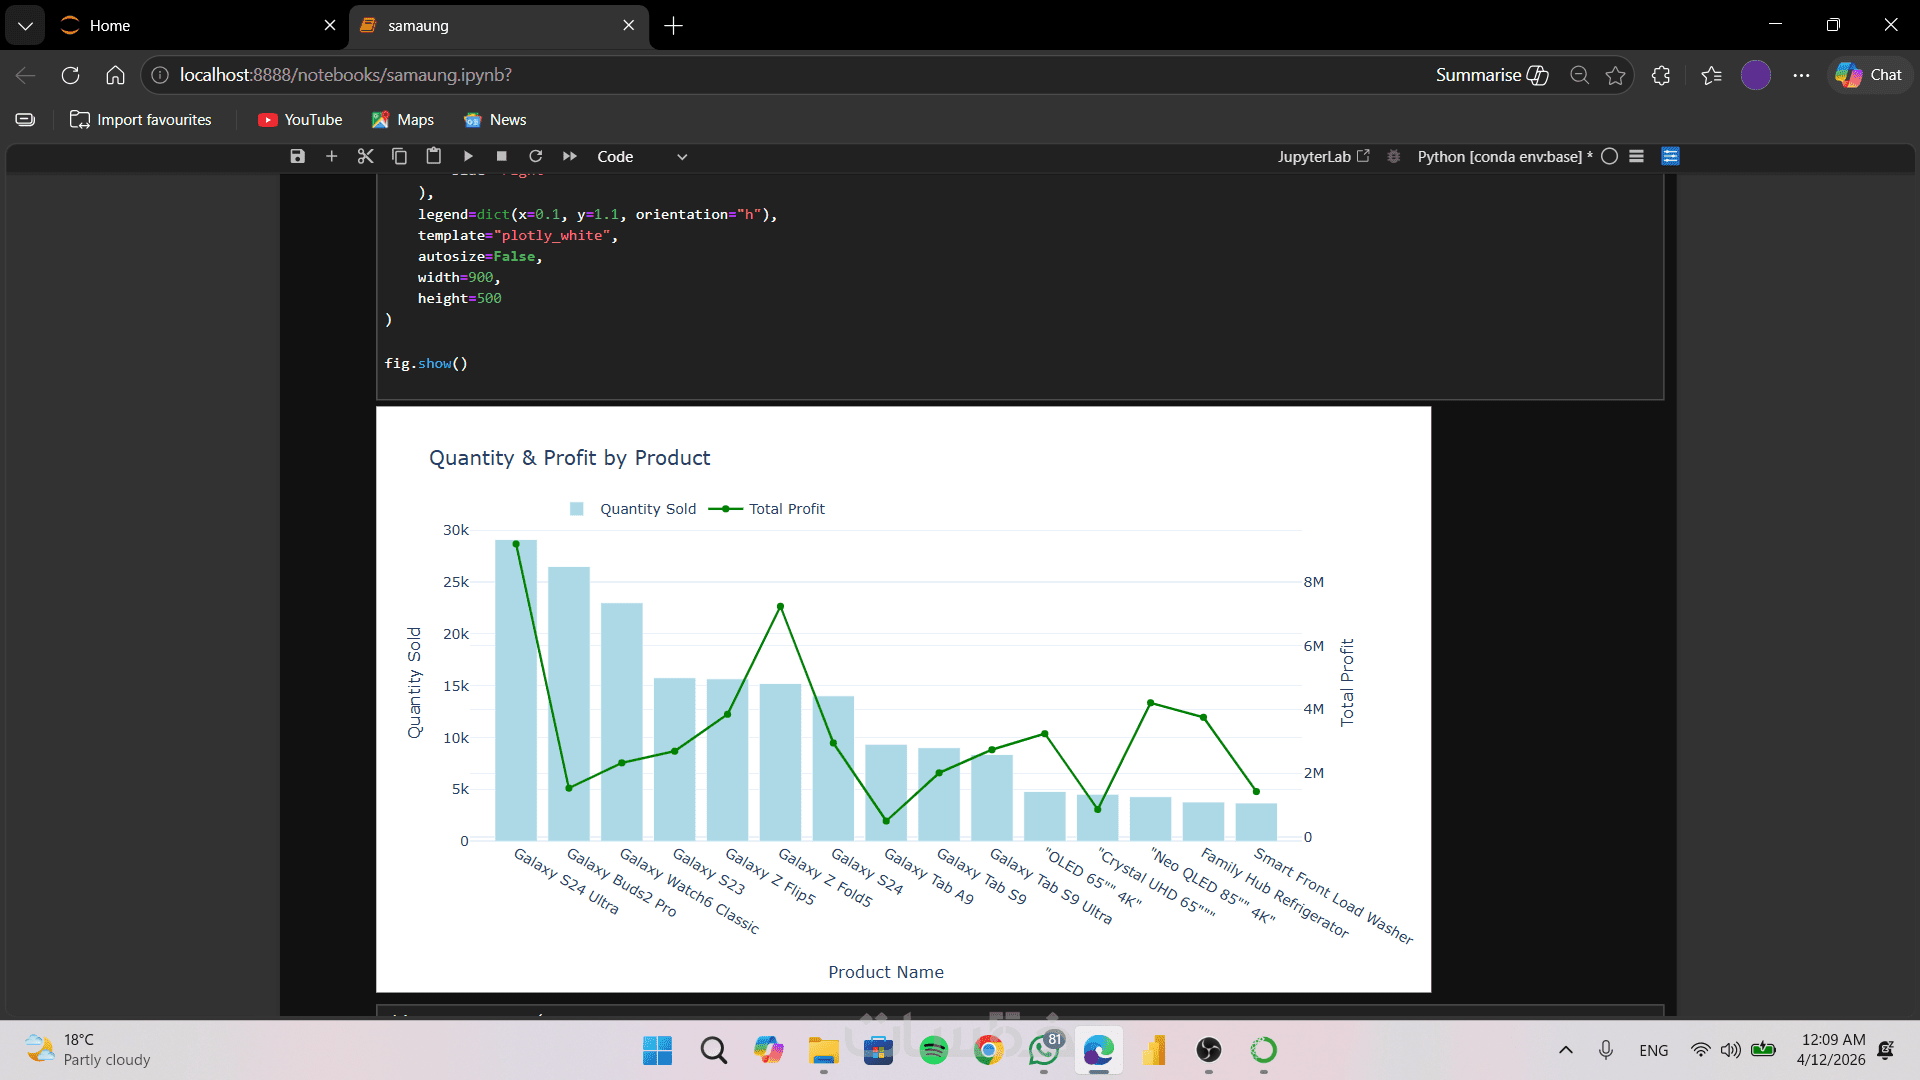This screenshot has height=1080, width=1920.
Task: Open the tab search dropdown chevron
Action: [25, 26]
